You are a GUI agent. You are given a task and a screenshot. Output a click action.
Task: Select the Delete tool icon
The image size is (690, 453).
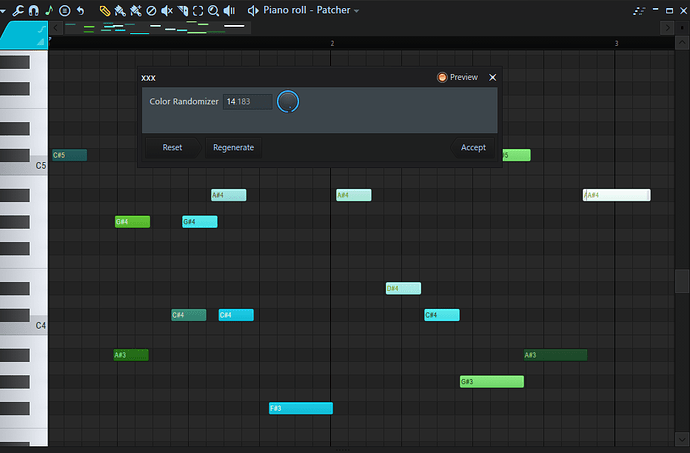click(x=151, y=10)
